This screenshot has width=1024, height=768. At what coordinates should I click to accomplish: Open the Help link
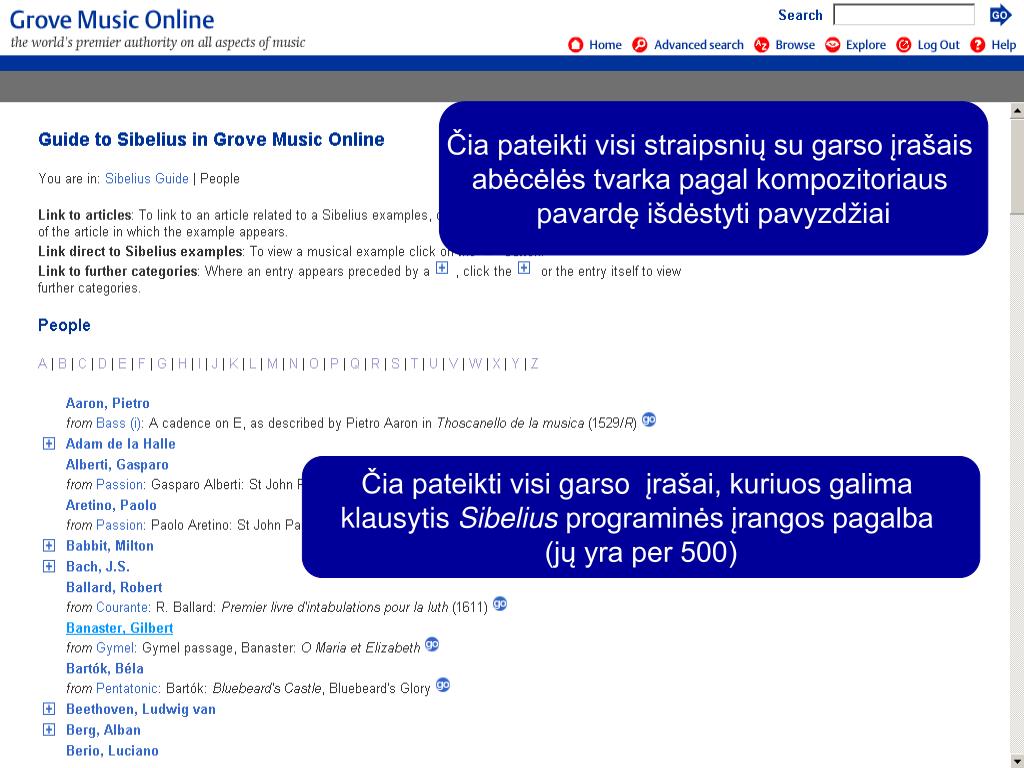click(x=1004, y=45)
